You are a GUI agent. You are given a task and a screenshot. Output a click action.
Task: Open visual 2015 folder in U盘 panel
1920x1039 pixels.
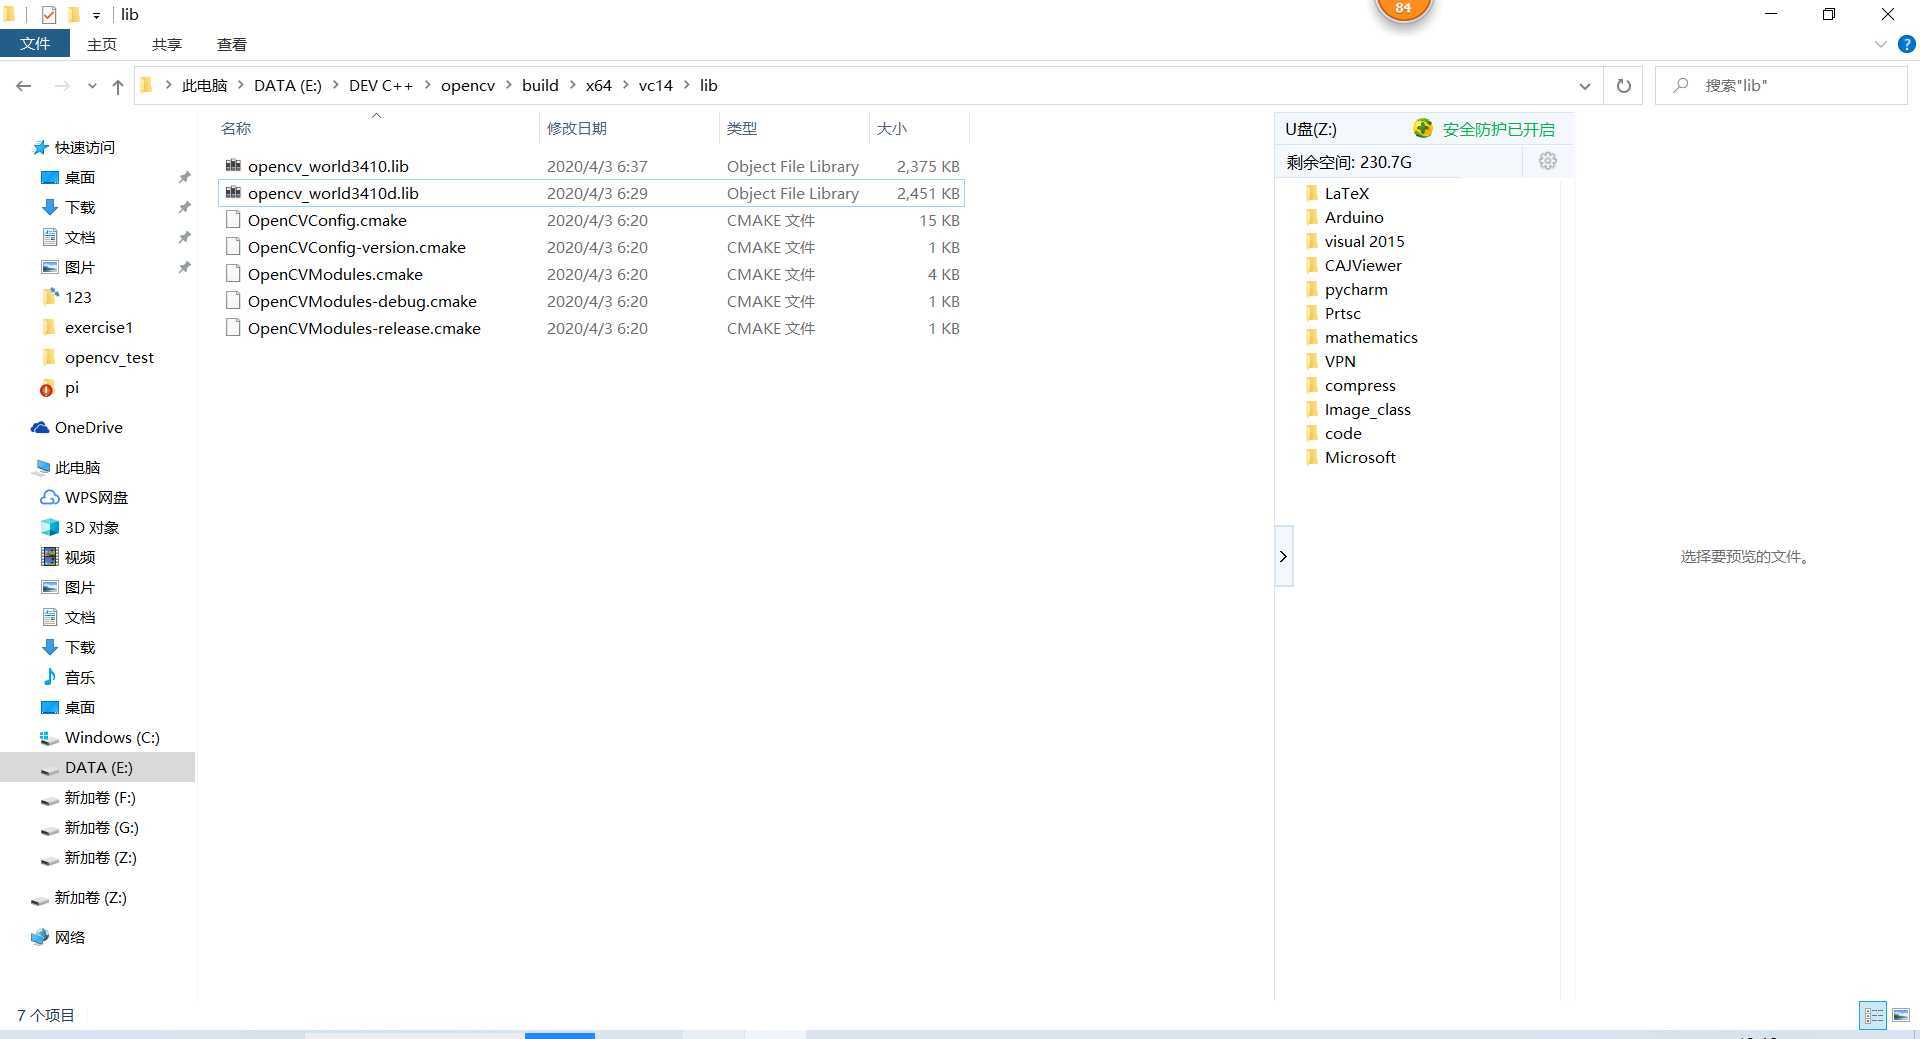pos(1364,241)
